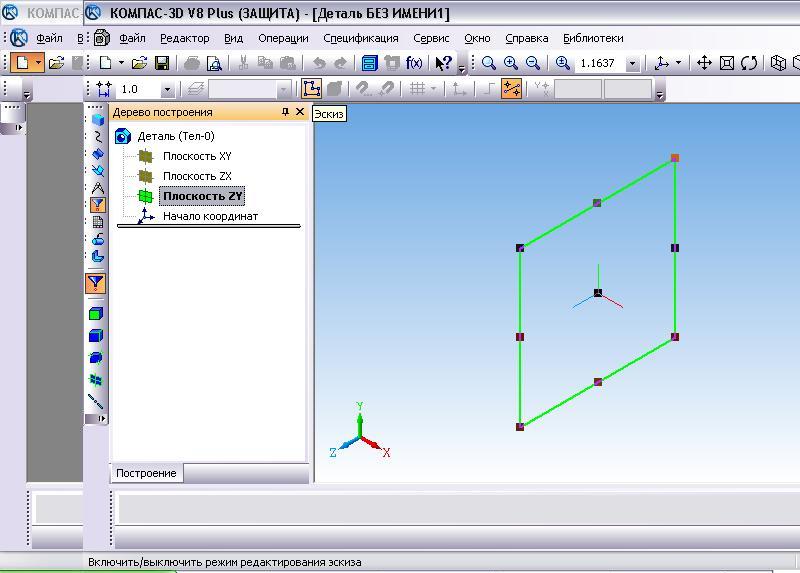Select Плоскость XY in the build tree

click(x=197, y=156)
